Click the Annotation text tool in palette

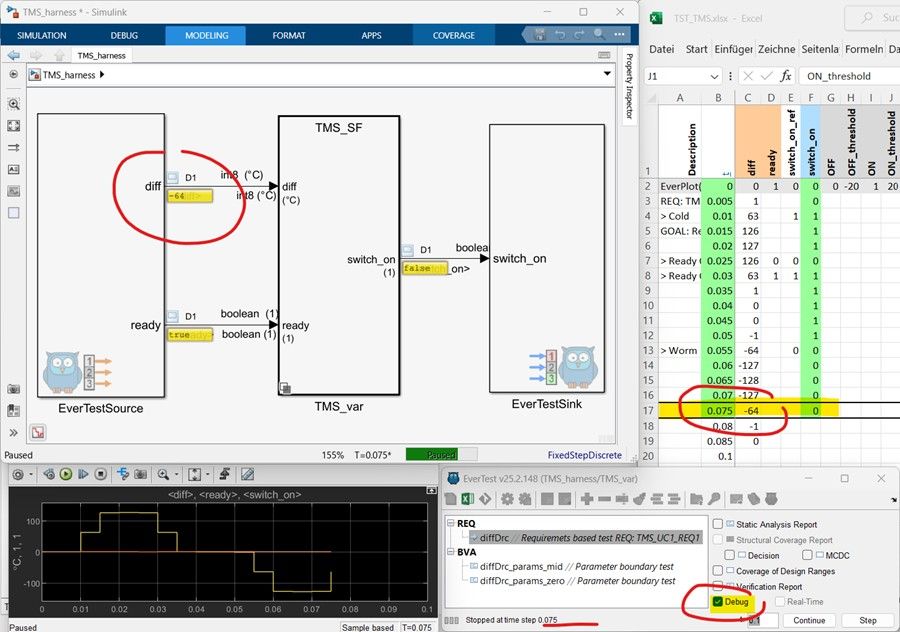pos(14,169)
